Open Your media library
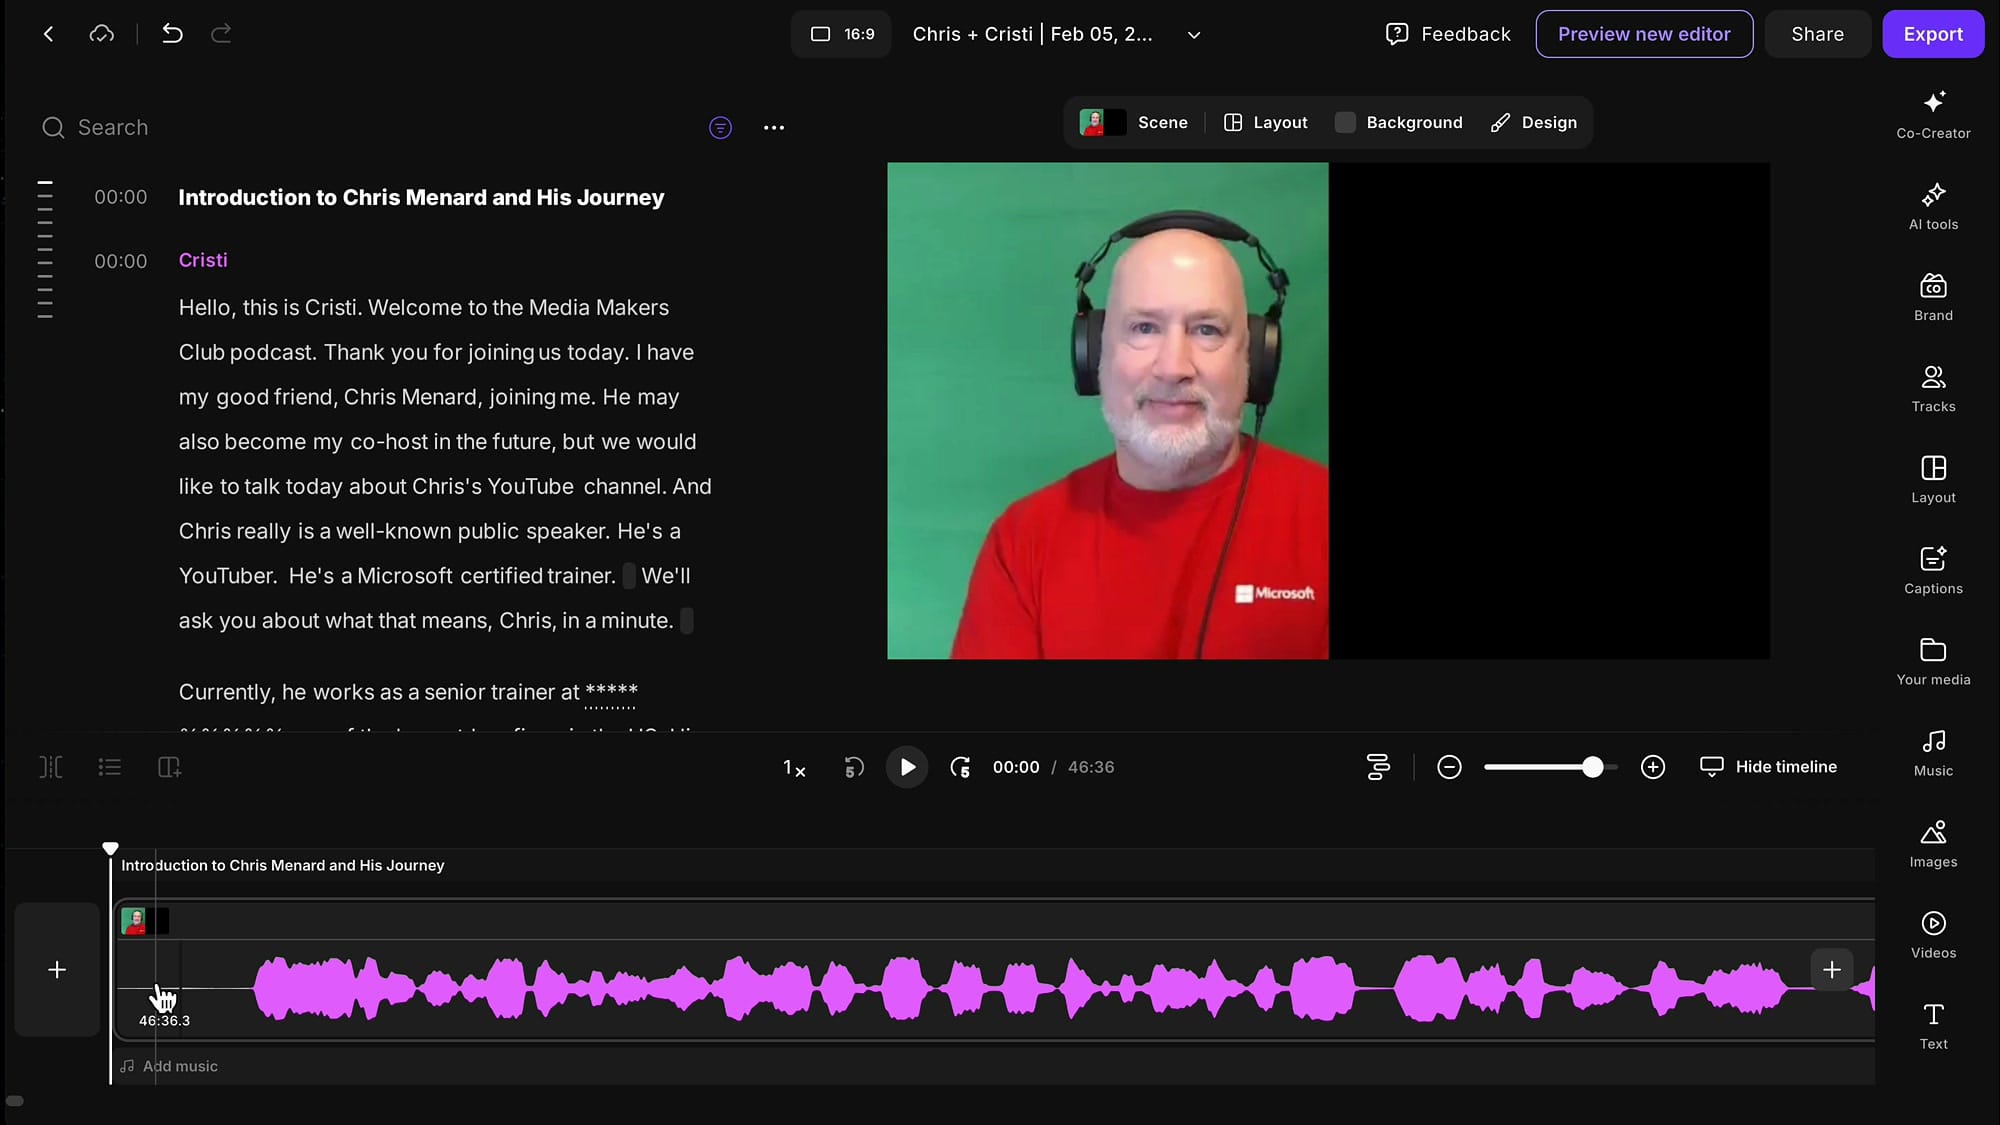This screenshot has width=2000, height=1125. point(1932,660)
